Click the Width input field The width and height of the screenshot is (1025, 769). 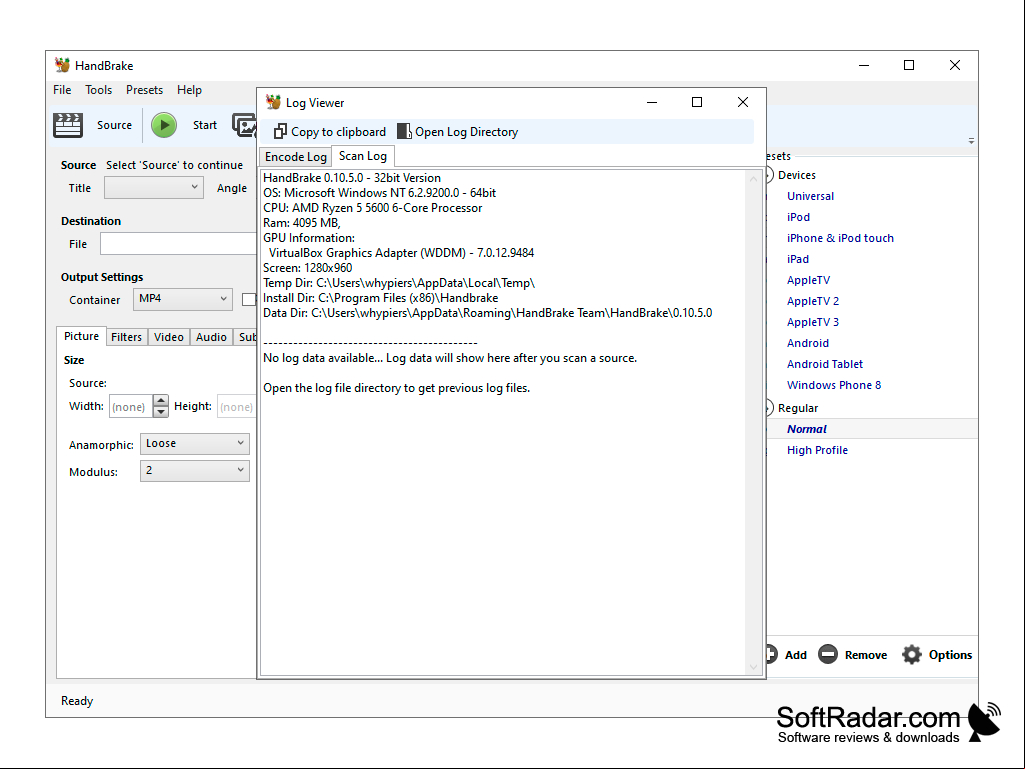pyautogui.click(x=131, y=406)
